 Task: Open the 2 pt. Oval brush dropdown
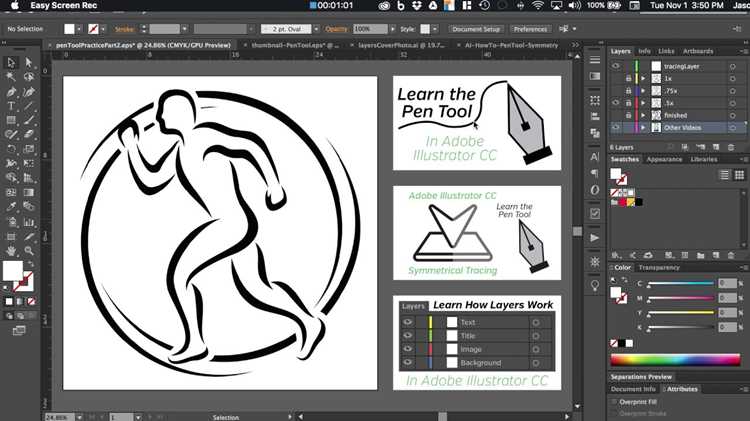(x=316, y=29)
